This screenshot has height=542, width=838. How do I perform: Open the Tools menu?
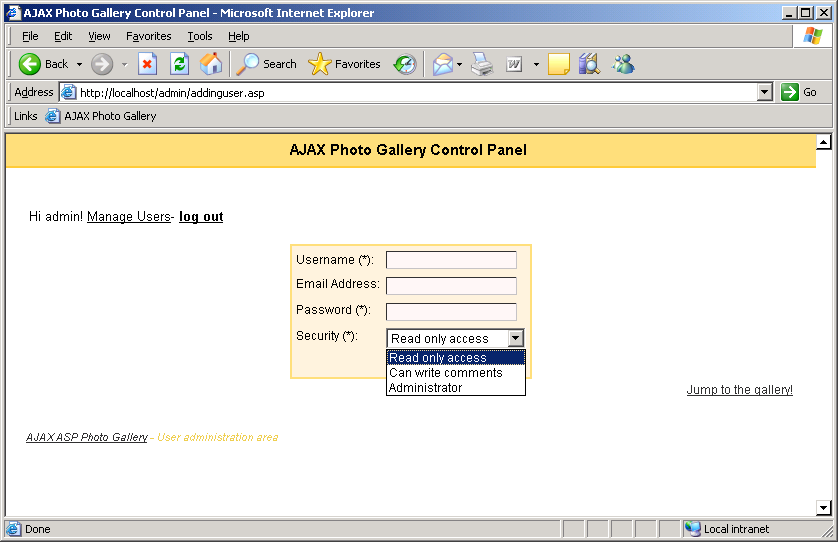[x=200, y=36]
